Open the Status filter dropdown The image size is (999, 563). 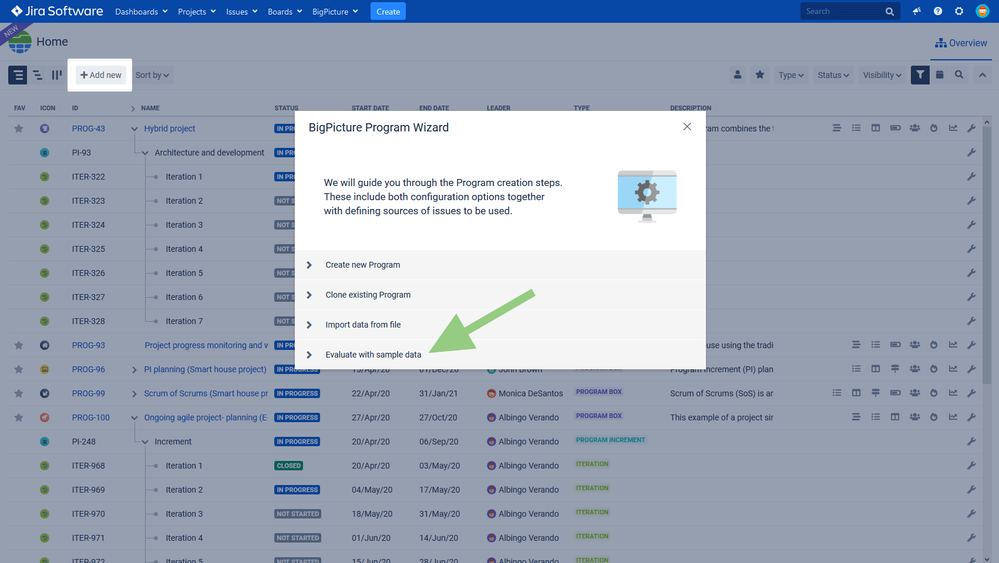(833, 75)
